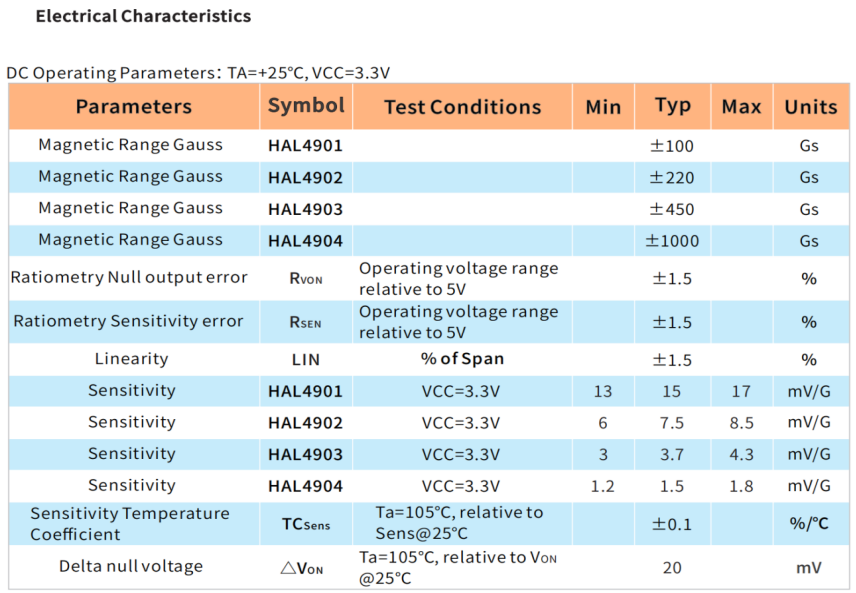The width and height of the screenshot is (856, 593).
Task: Click the Units column header
Action: tap(810, 107)
